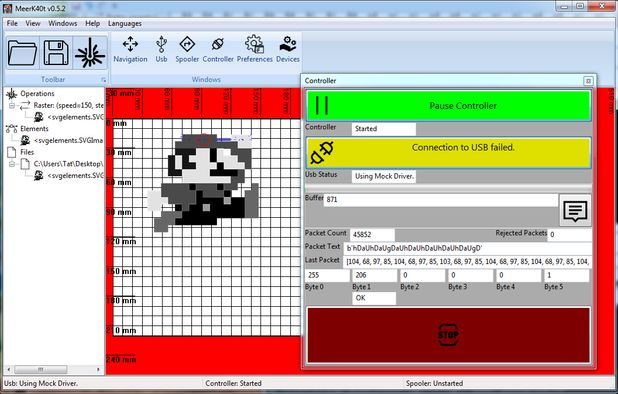618x394 pixels.
Task: Open the MeerK40t title bar app icon
Action: tap(8, 8)
